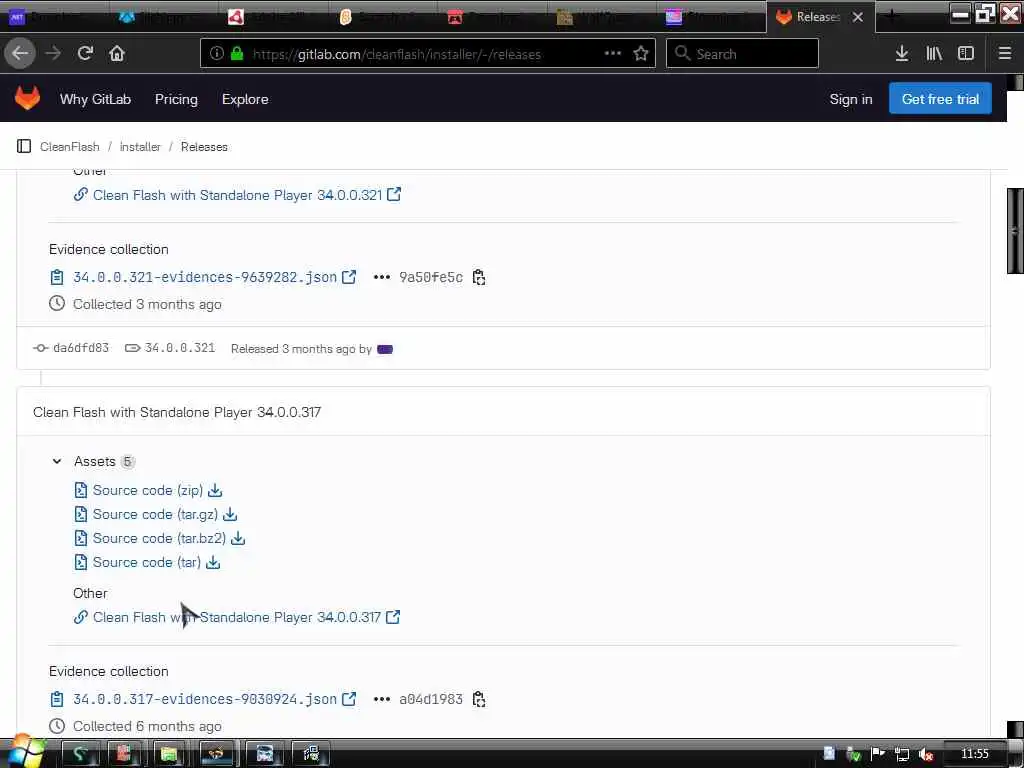Click the URL address bar
This screenshot has height=768, width=1024.
(428, 54)
